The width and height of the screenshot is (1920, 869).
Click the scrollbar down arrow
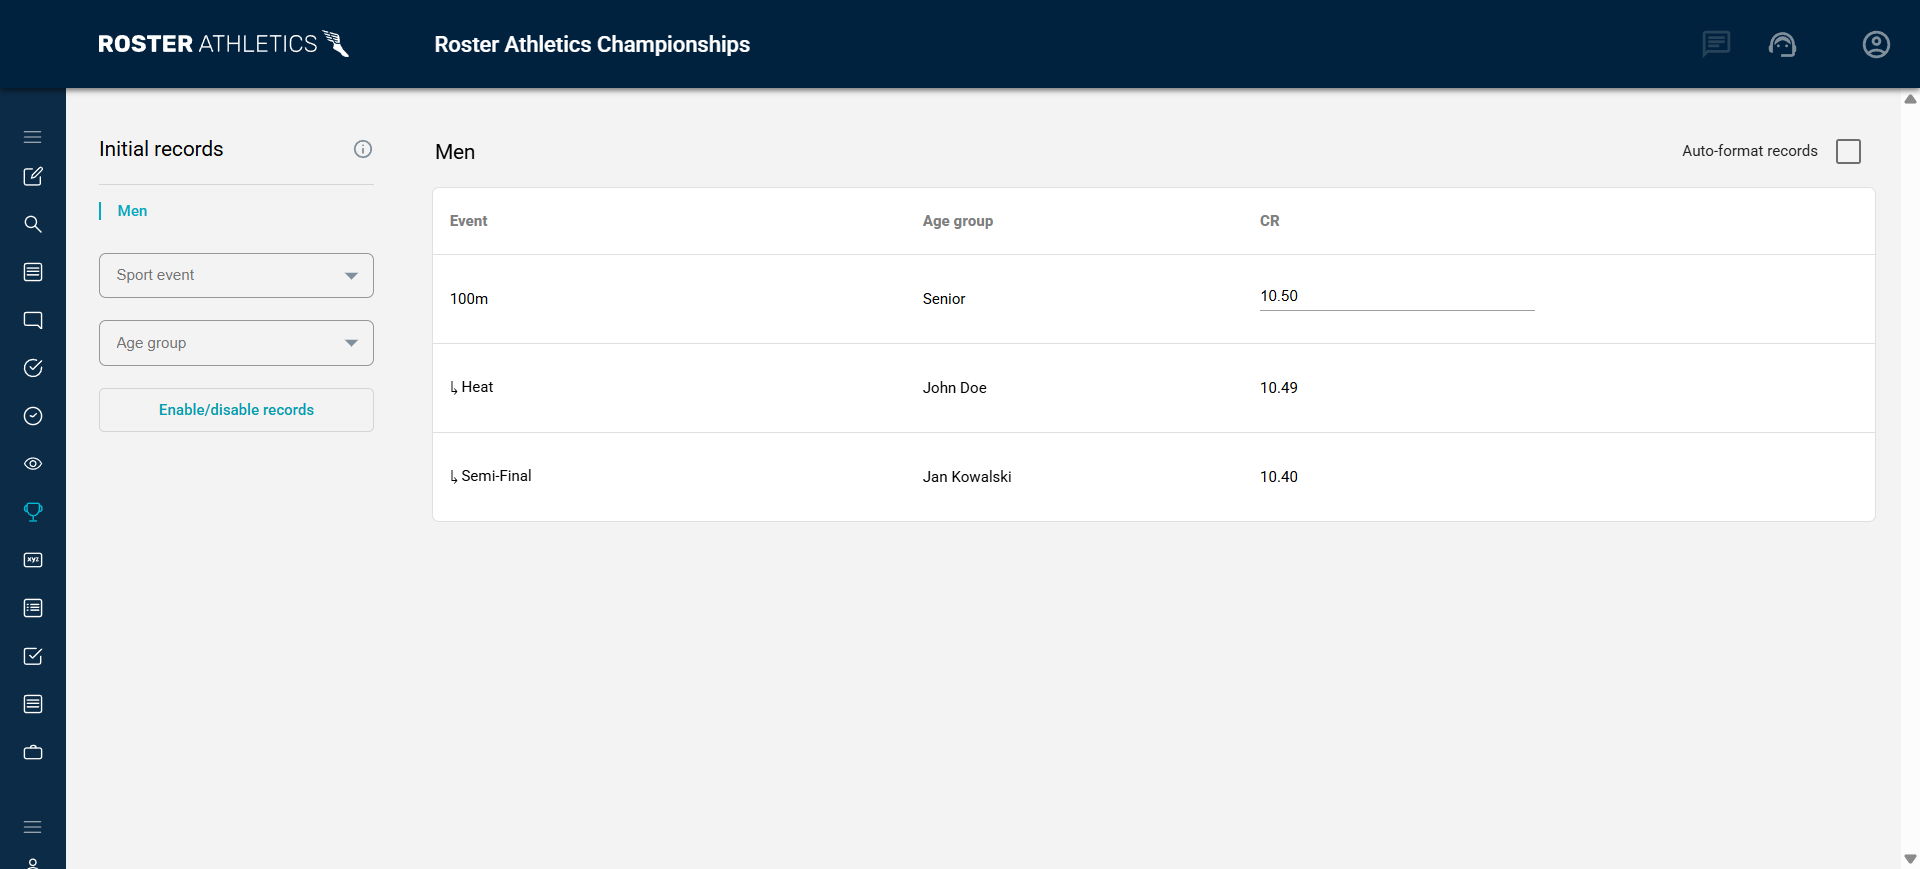click(1910, 859)
